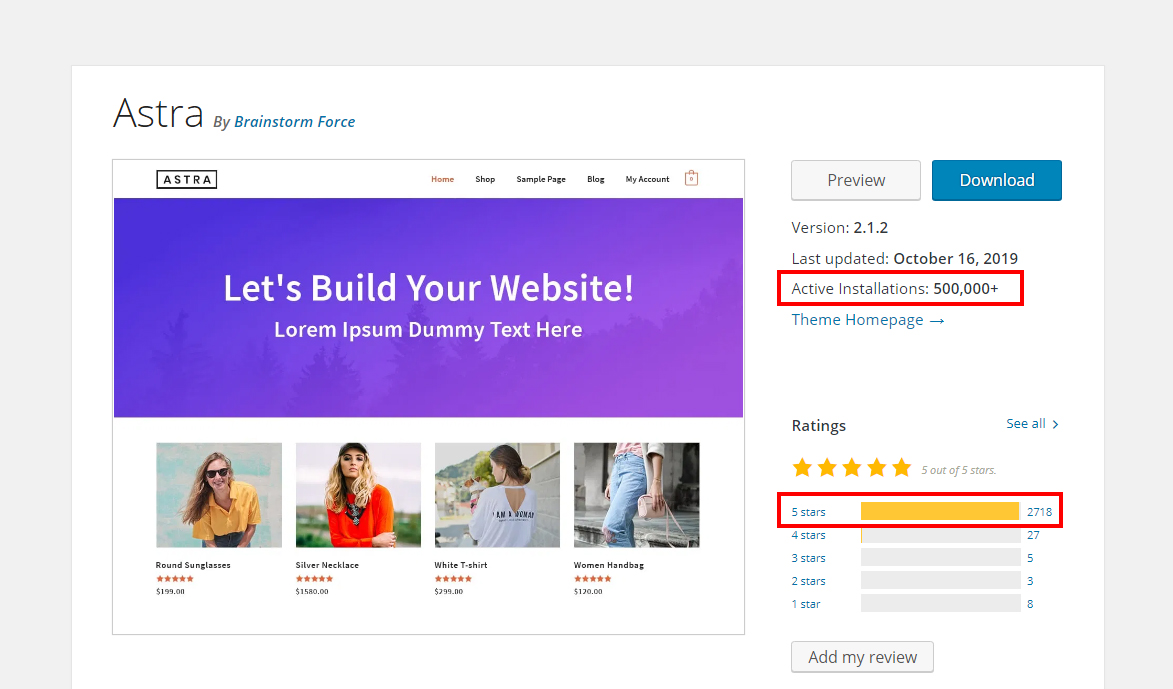Click the 5 three-star review count
1173x689 pixels.
pos(1030,559)
